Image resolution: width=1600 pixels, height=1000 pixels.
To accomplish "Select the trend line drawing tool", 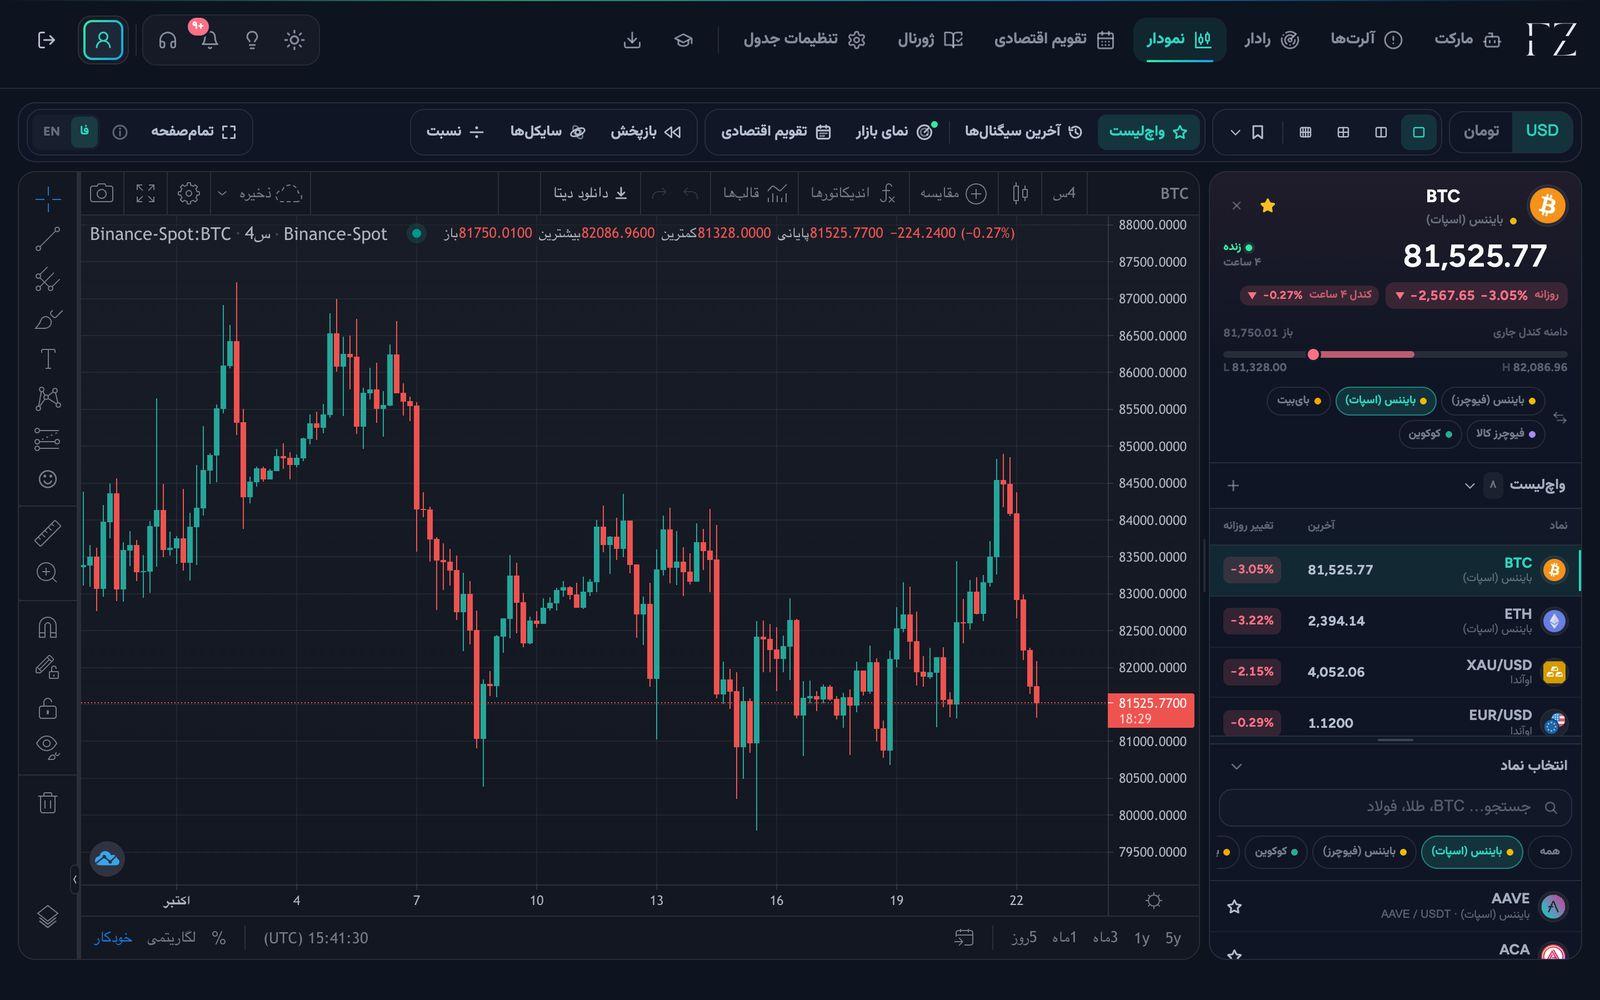I will pyautogui.click(x=47, y=239).
